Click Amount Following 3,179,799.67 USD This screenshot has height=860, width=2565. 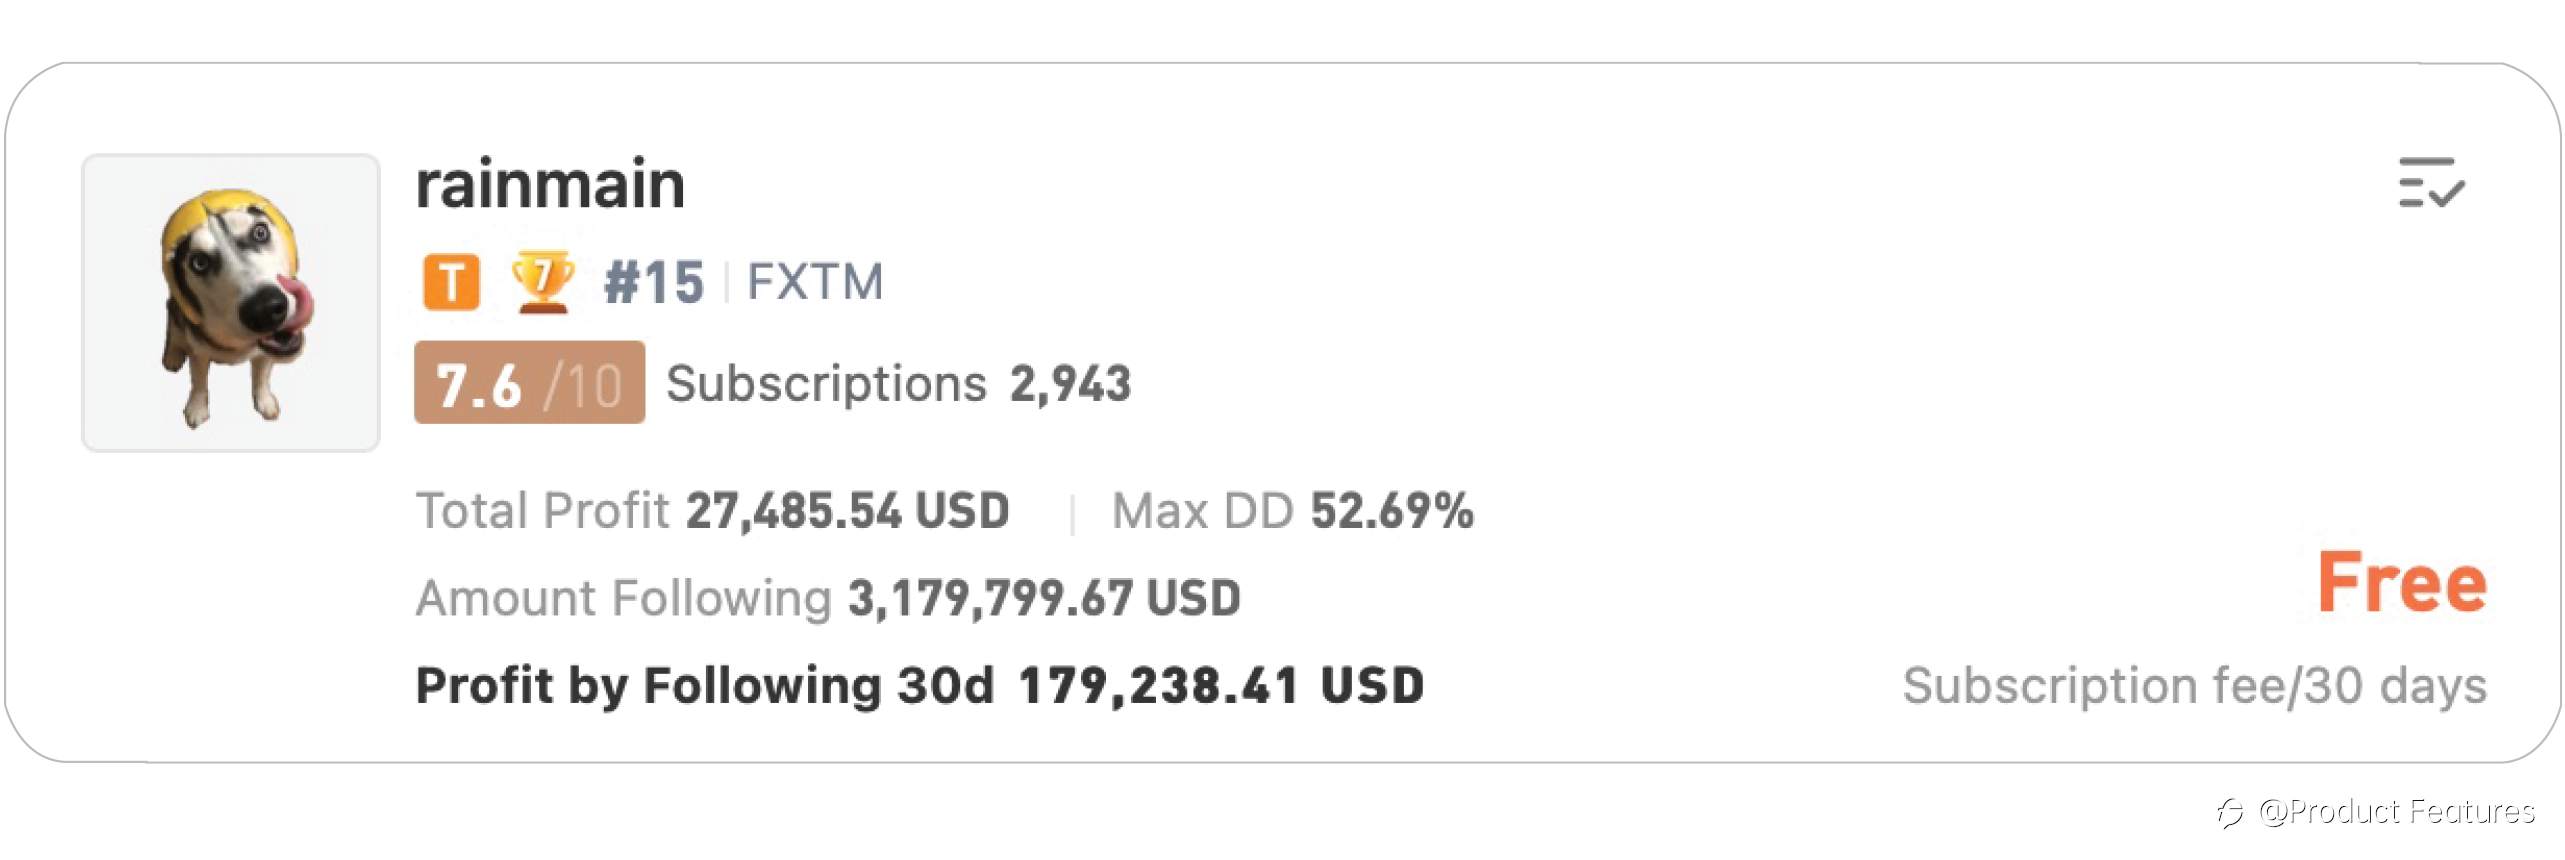[x=828, y=598]
